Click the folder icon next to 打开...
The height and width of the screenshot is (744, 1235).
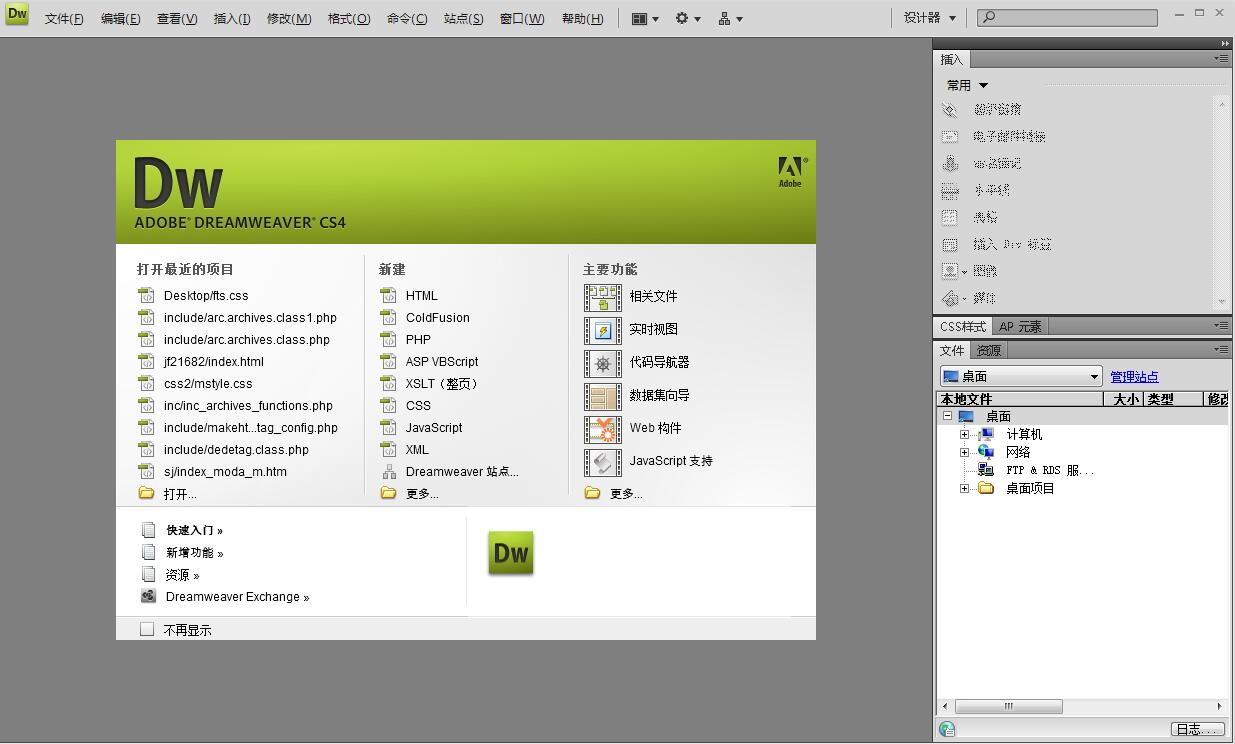coord(146,494)
